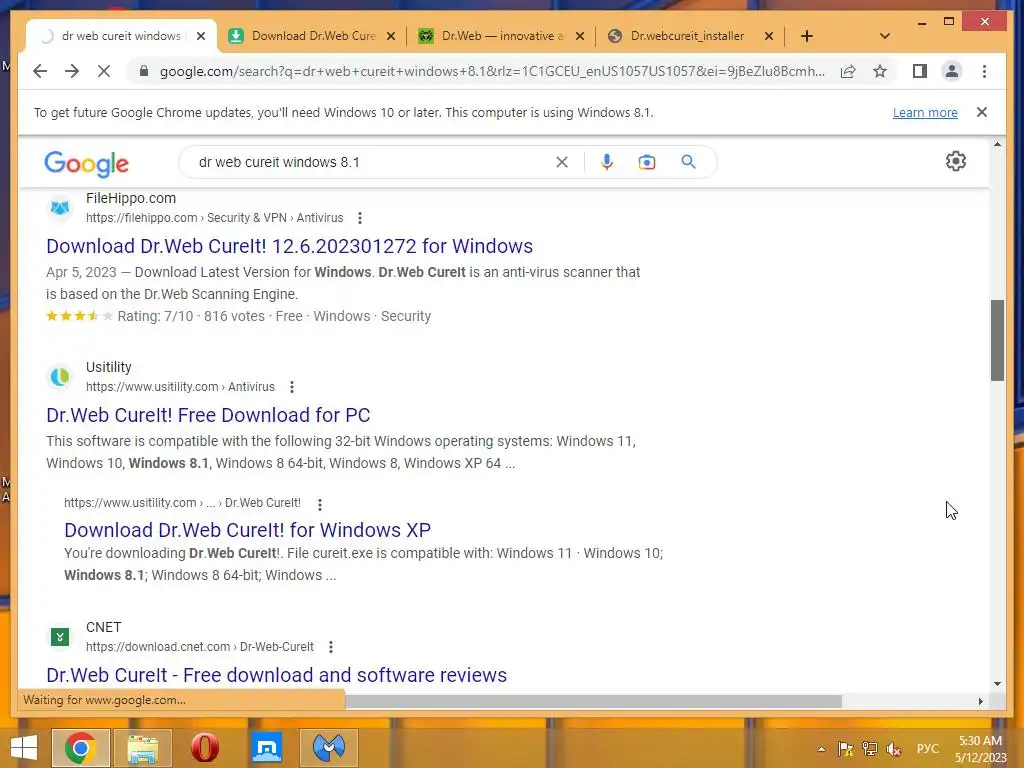
Task: Click the vertical scrollbar thumb
Action: point(997,340)
